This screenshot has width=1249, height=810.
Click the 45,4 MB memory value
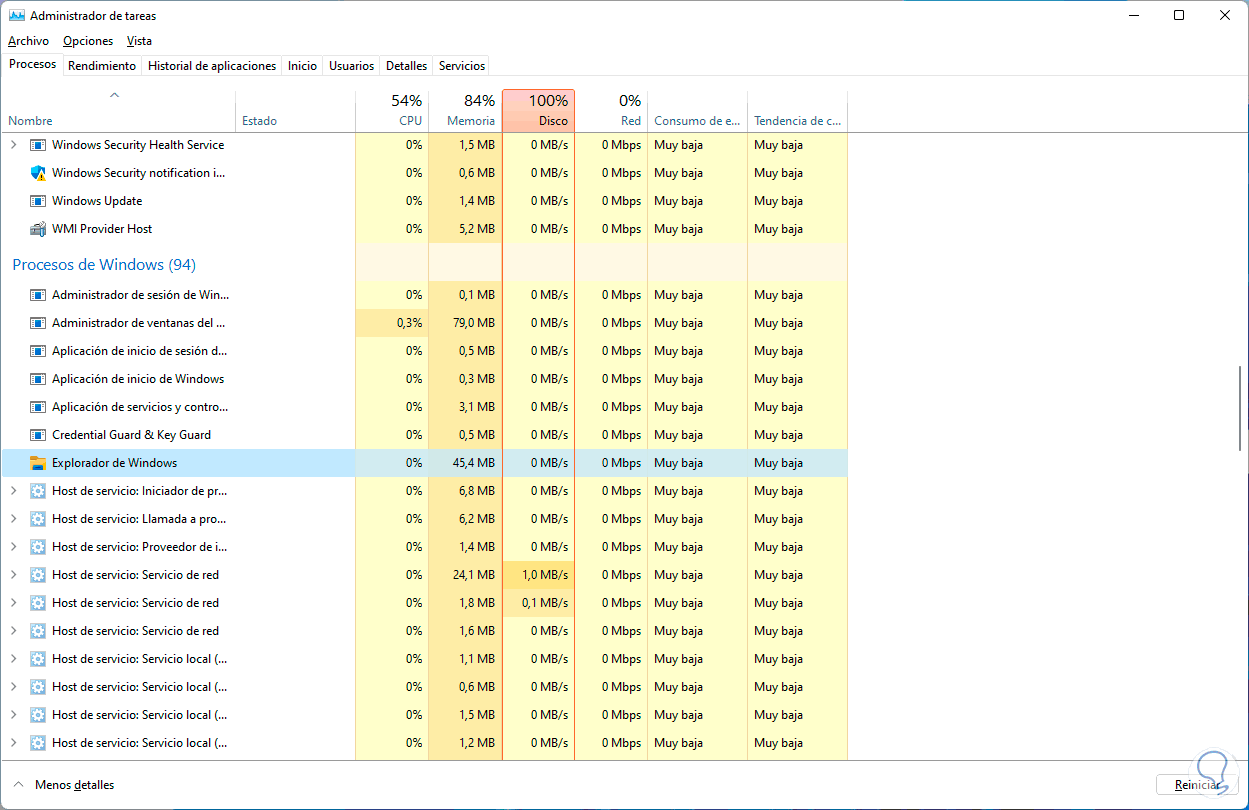[x=474, y=463]
